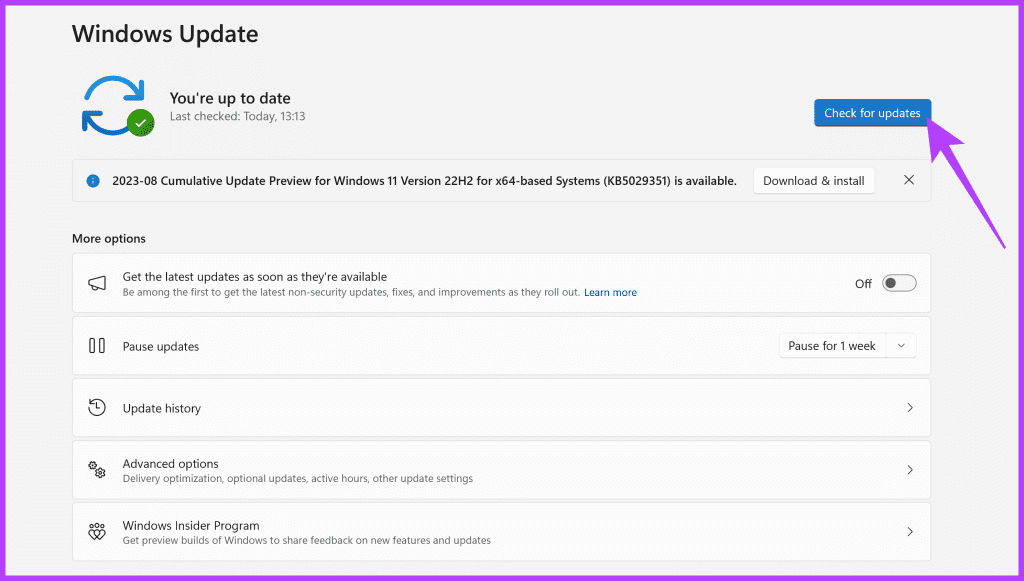Viewport: 1024px width, 581px height.
Task: Click Pause for 1 week button
Action: [x=831, y=346]
